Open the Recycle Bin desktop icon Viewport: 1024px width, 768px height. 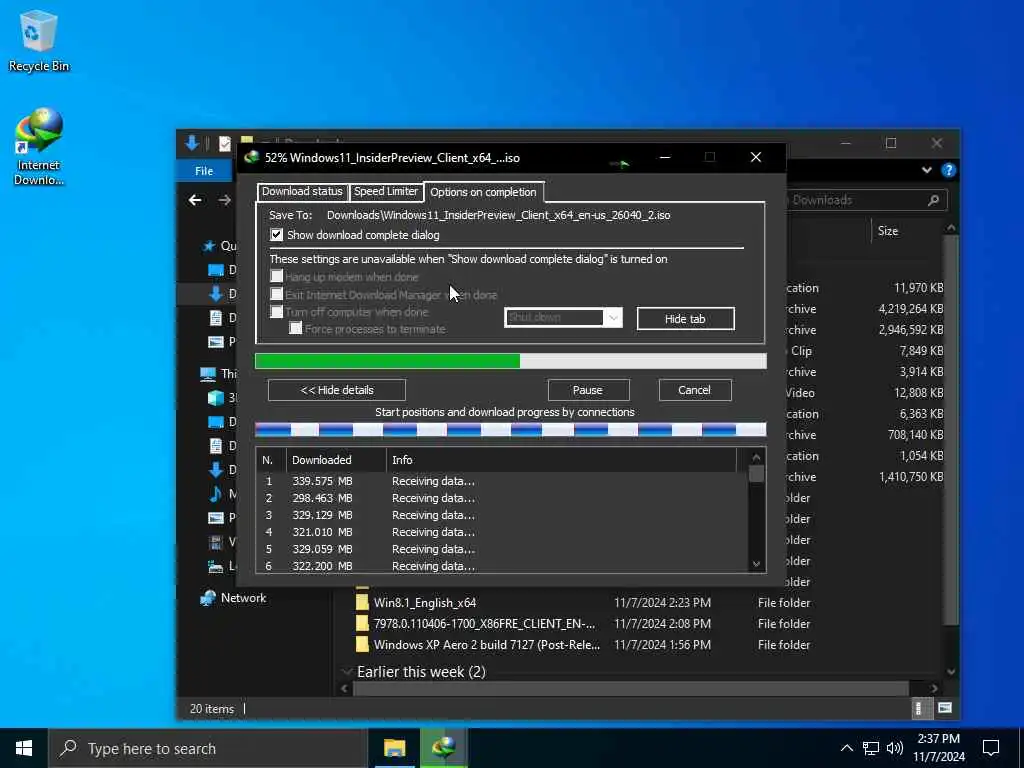click(x=38, y=40)
